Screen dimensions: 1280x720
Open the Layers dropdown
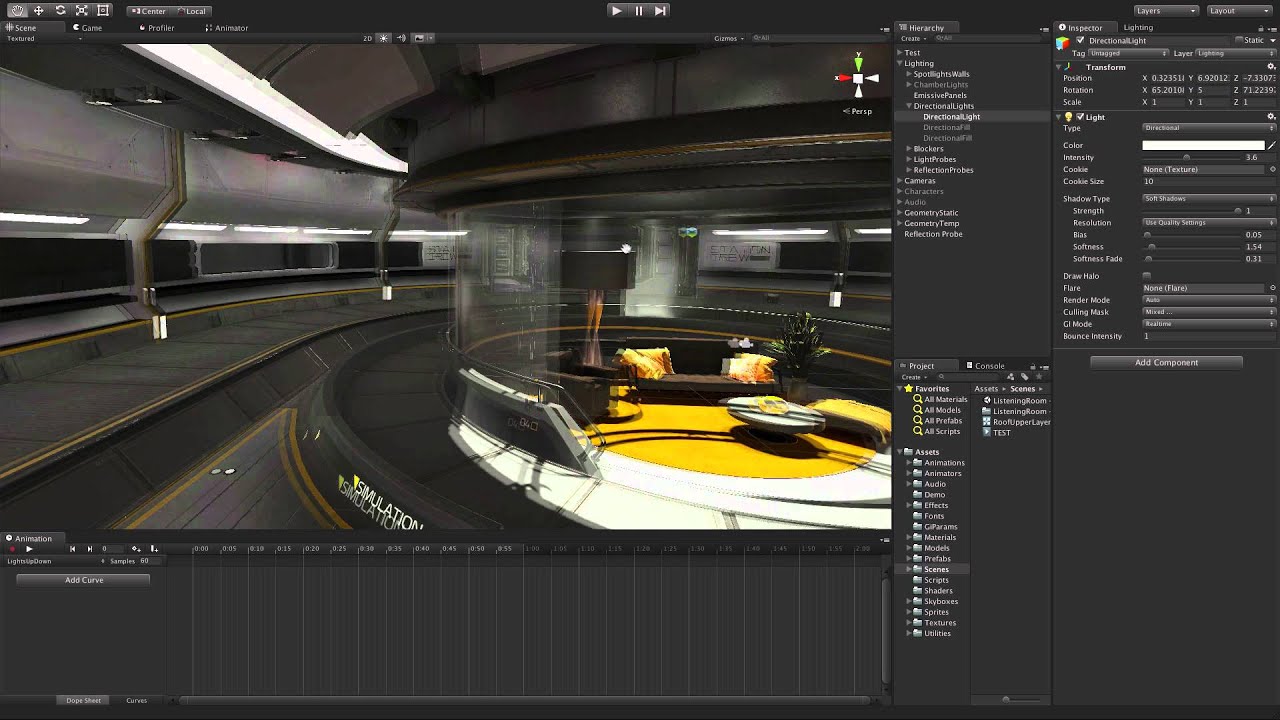[1165, 10]
